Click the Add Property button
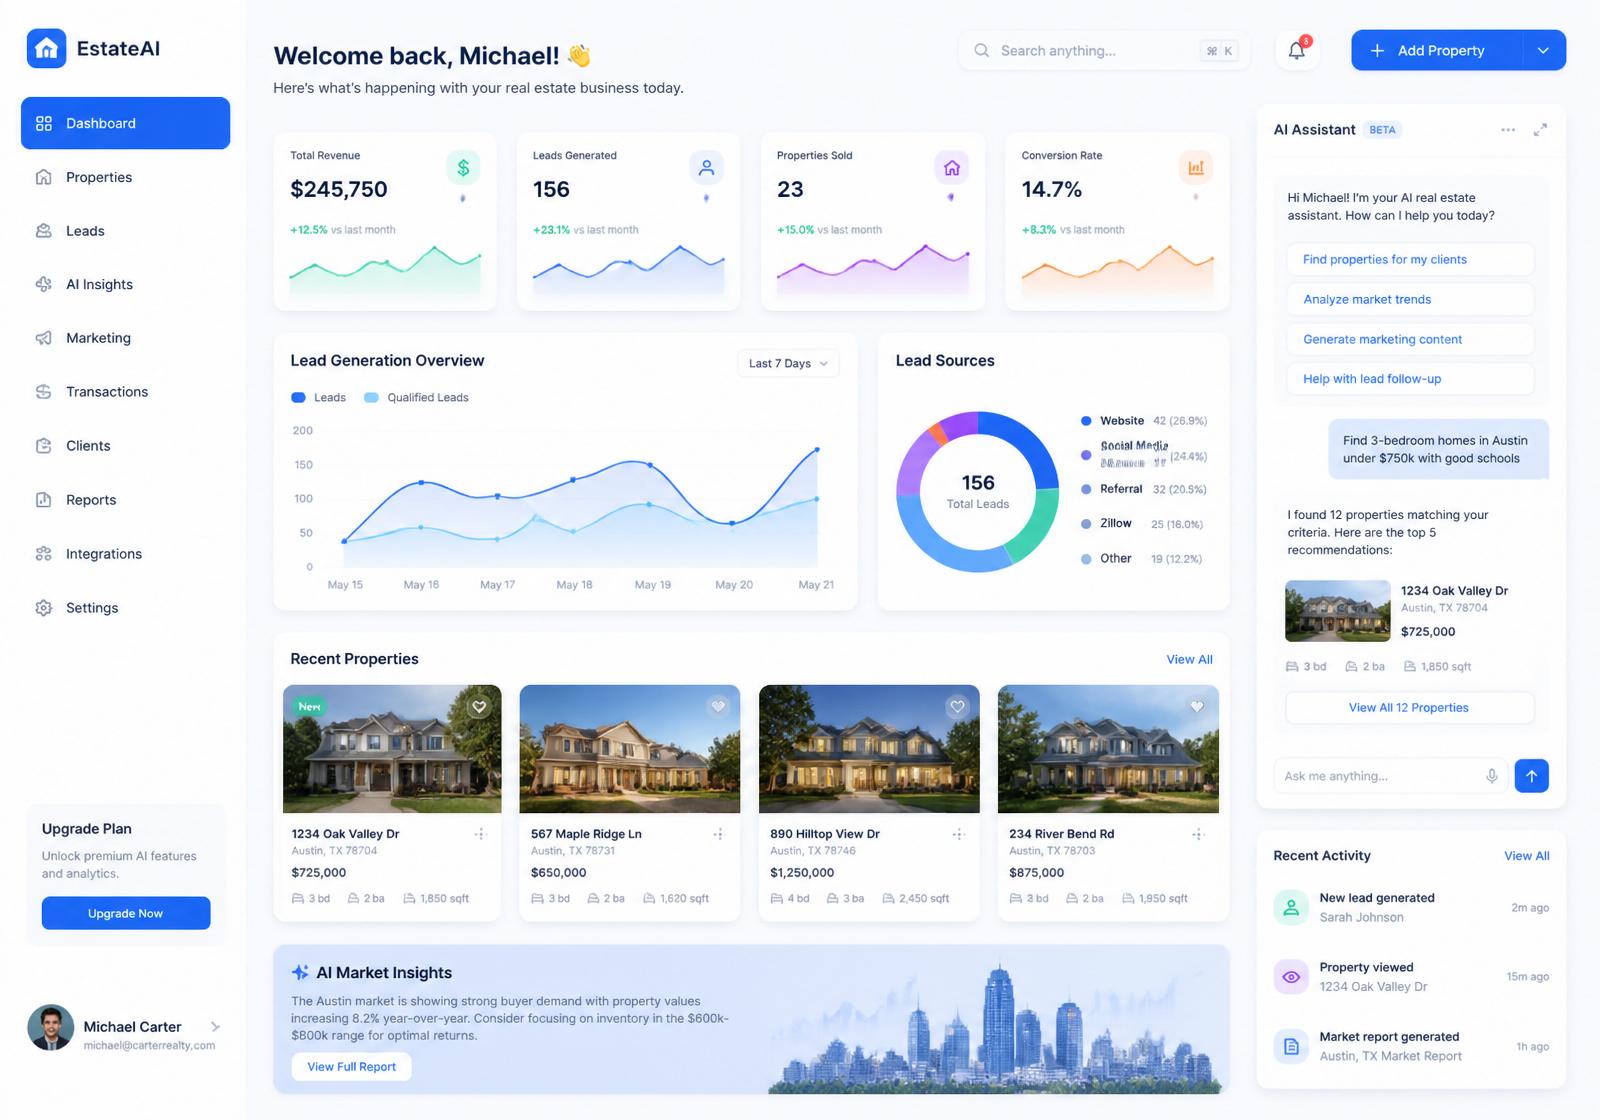The height and width of the screenshot is (1120, 1600). [1437, 50]
